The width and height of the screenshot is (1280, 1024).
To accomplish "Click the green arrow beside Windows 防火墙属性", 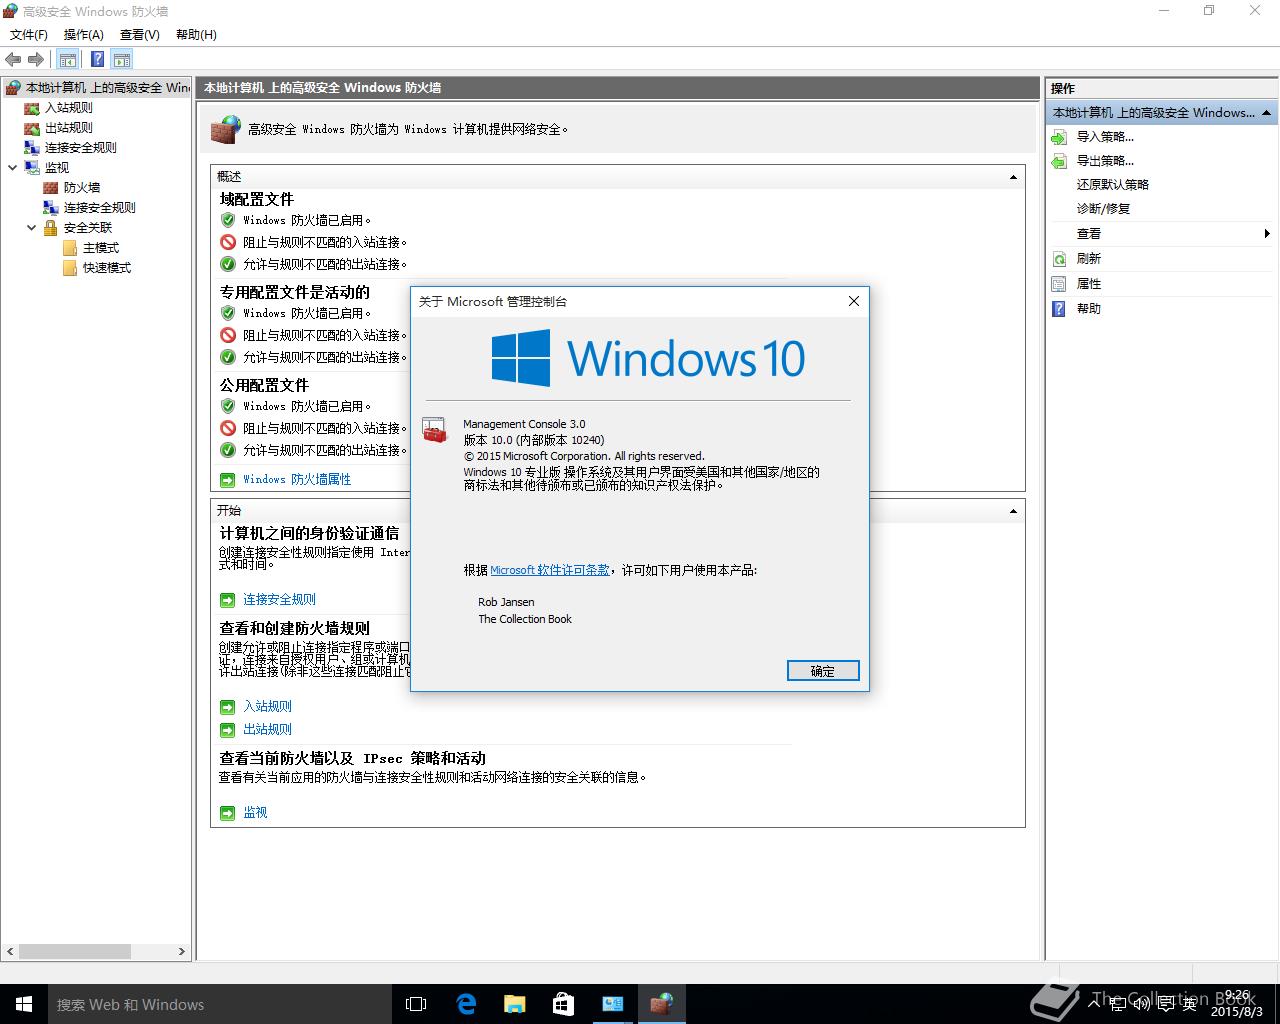I will click(x=228, y=479).
